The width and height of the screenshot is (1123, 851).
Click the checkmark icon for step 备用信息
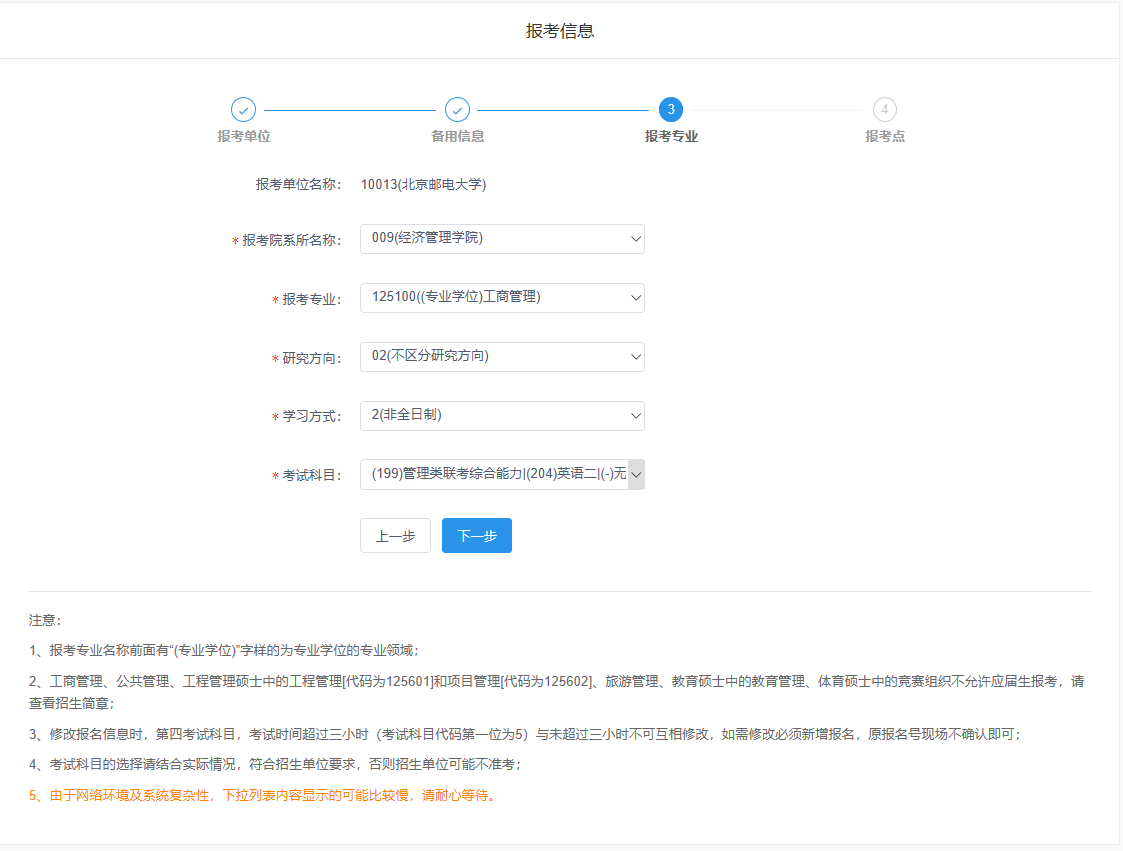[x=457, y=110]
